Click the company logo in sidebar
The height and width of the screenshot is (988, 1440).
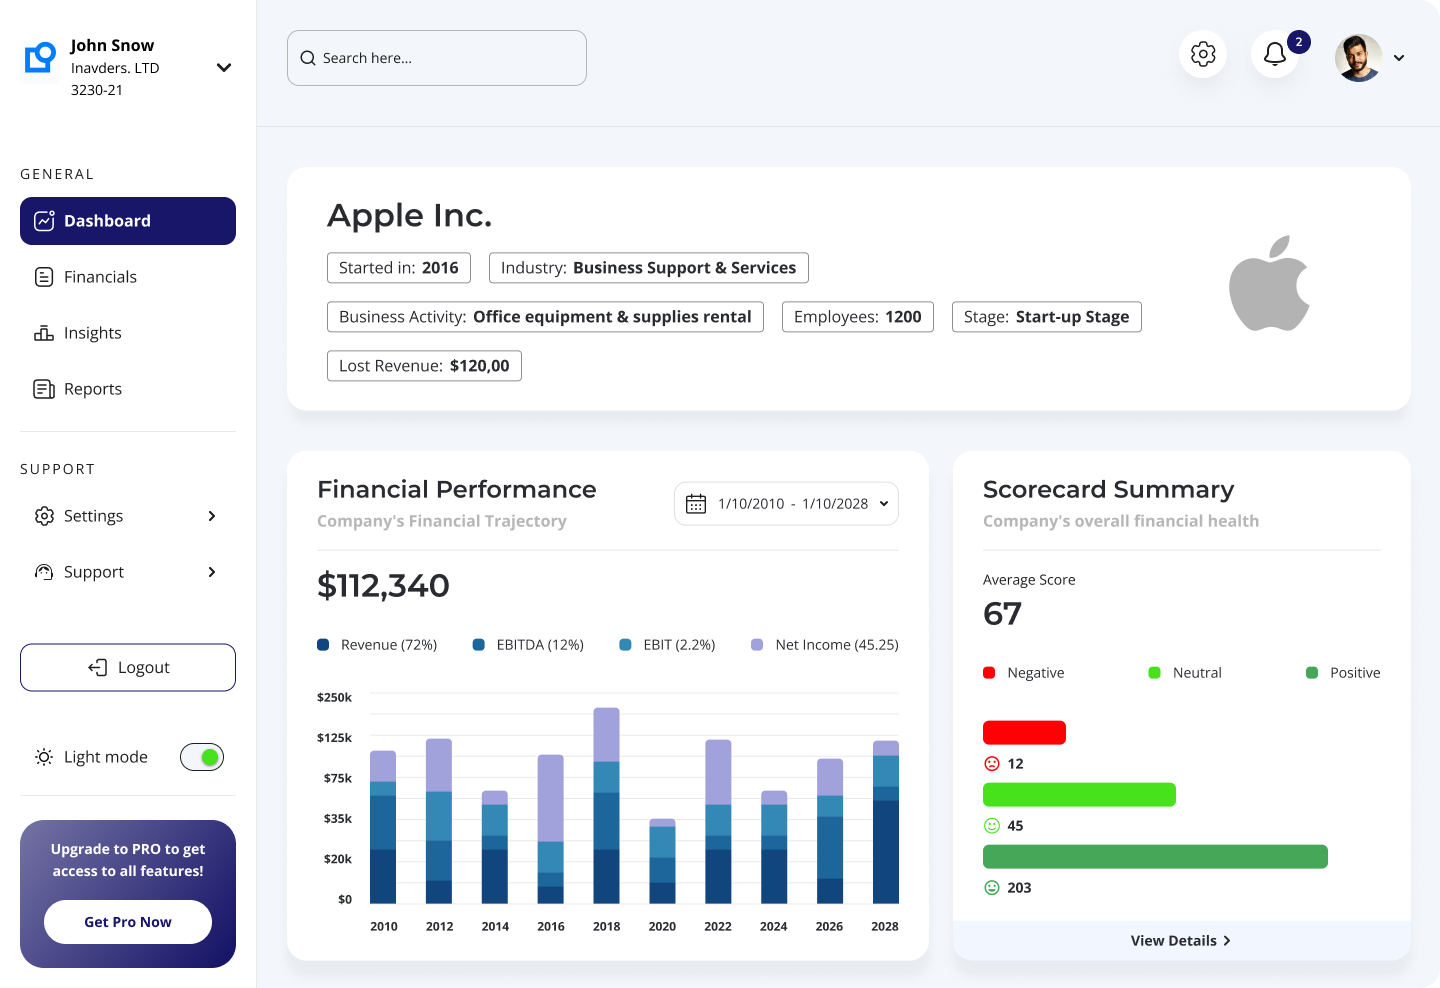coord(40,58)
